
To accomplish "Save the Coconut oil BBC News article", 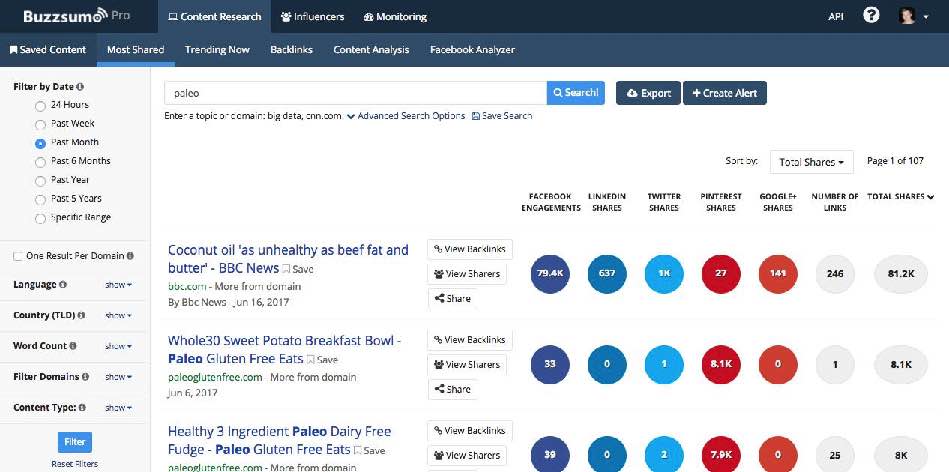I will point(297,269).
